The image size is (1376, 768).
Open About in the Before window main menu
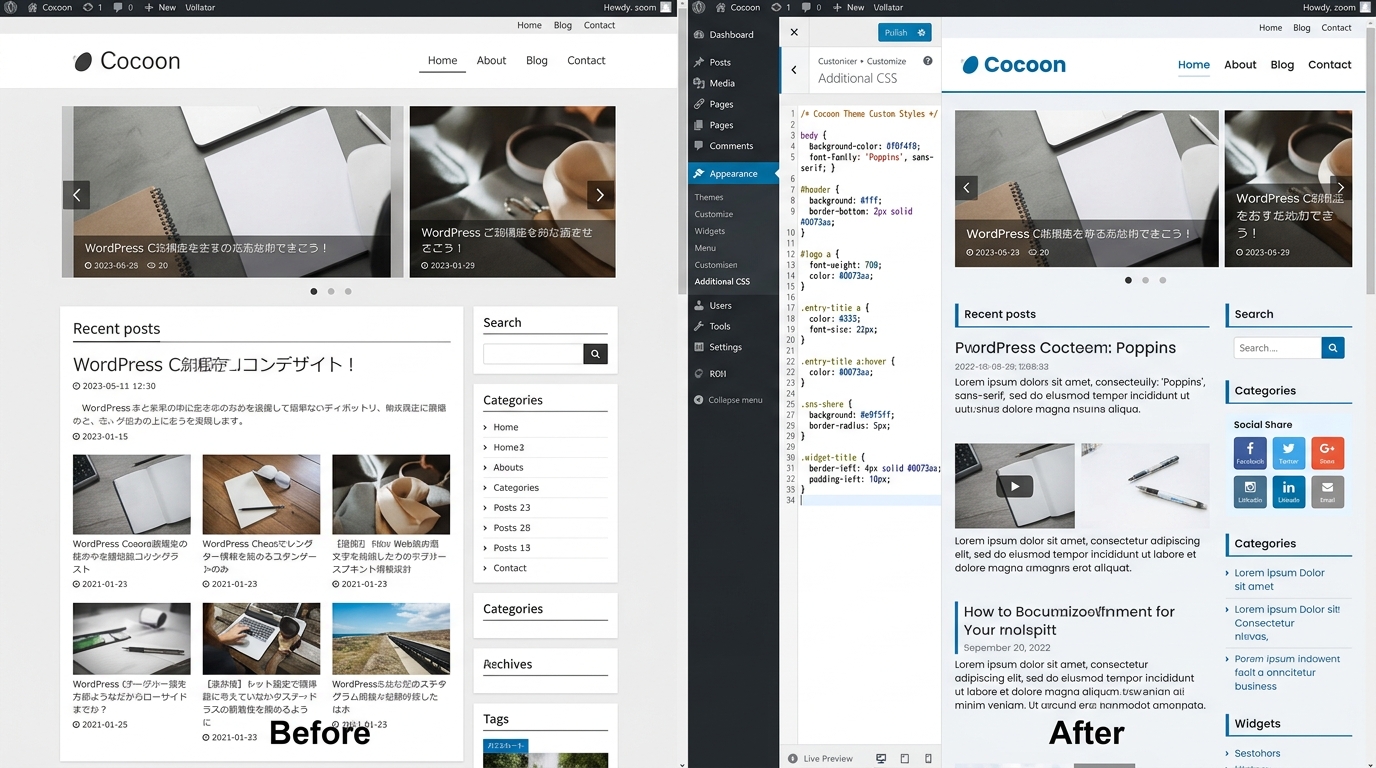click(491, 60)
